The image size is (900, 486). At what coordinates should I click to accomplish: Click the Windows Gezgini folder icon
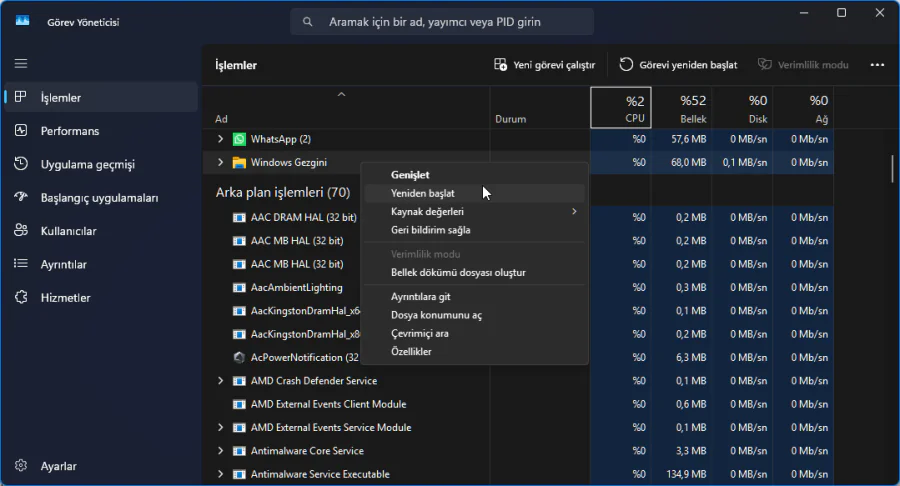[x=239, y=162]
